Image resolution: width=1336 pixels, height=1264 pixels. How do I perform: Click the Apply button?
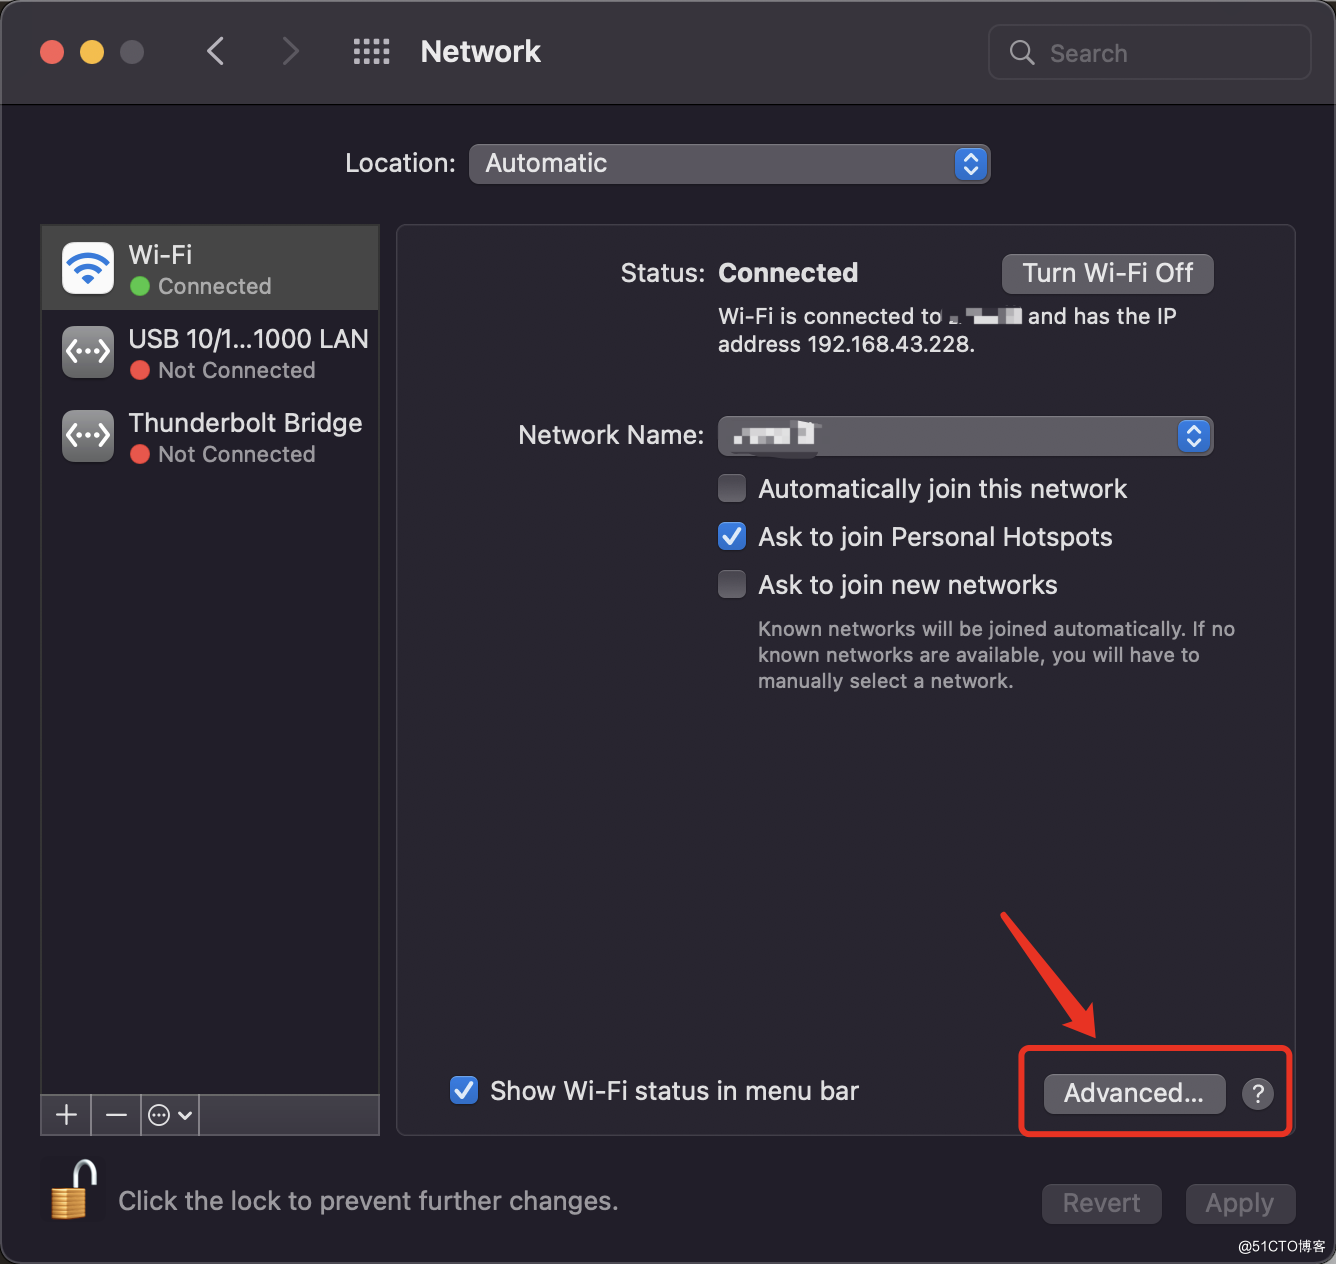click(x=1240, y=1203)
